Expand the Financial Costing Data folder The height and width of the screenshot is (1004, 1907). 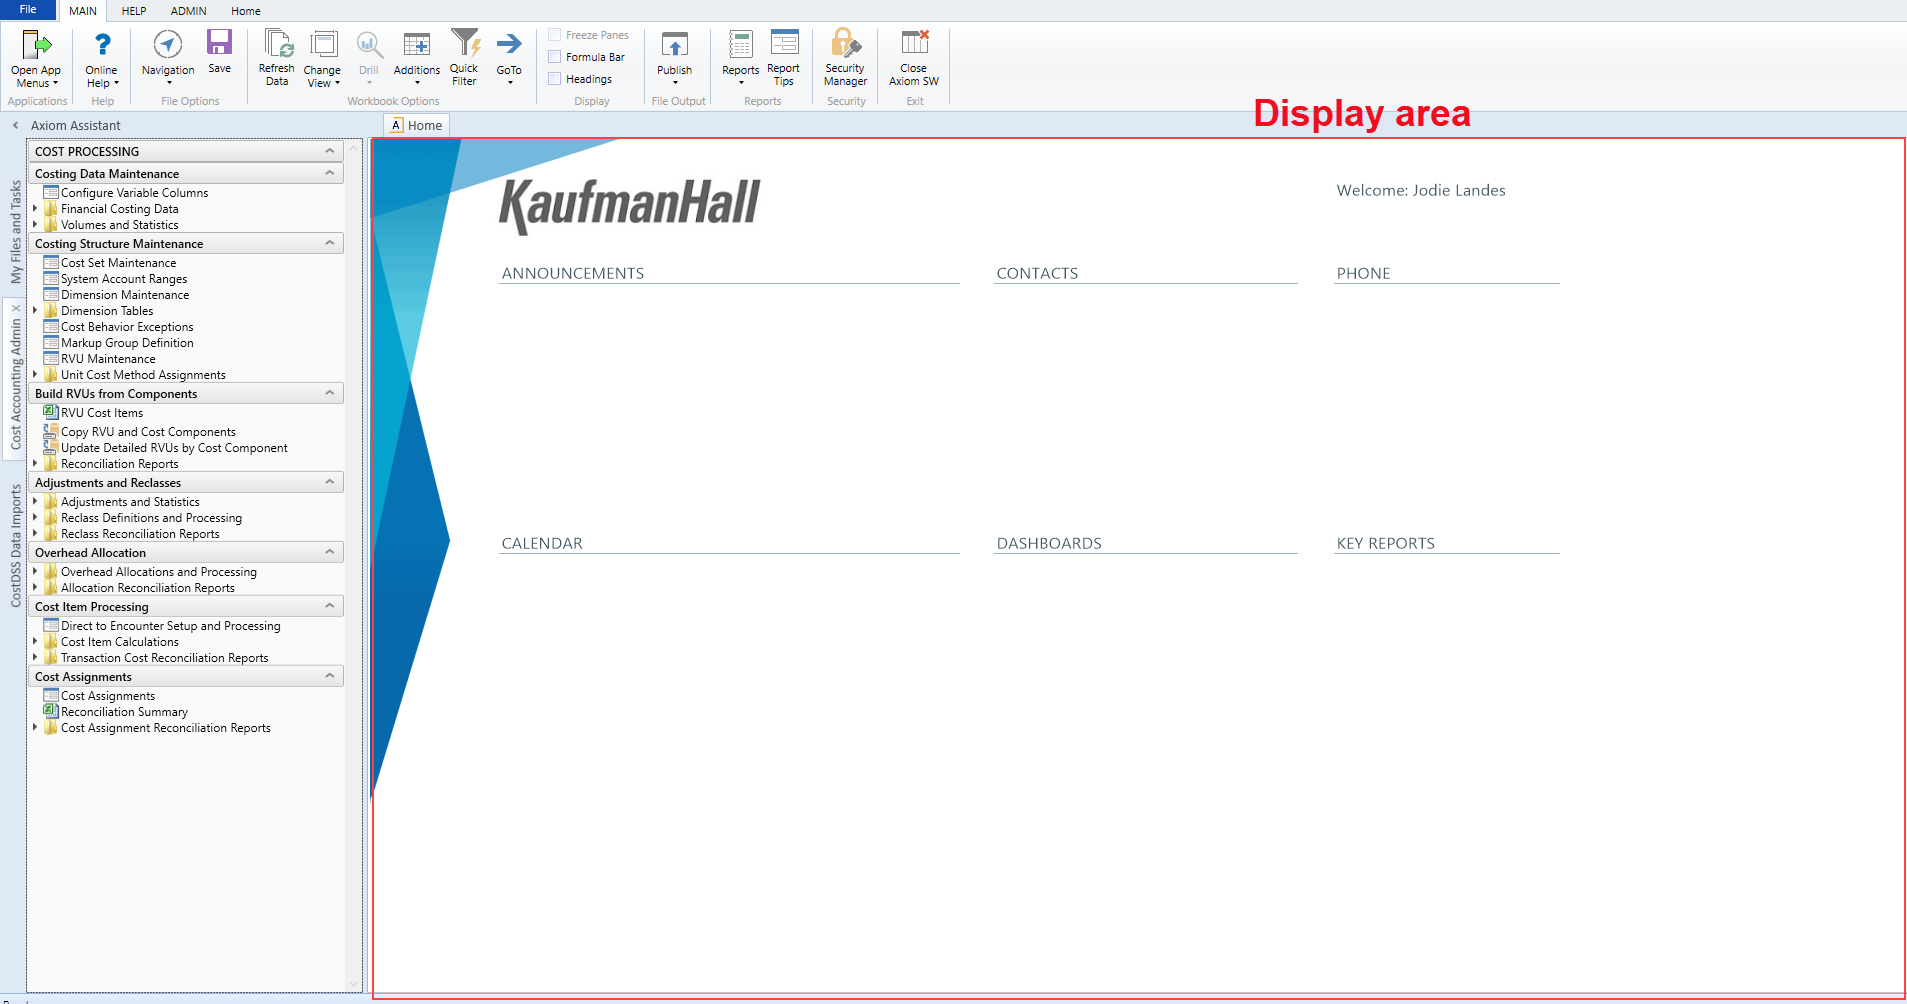click(35, 209)
